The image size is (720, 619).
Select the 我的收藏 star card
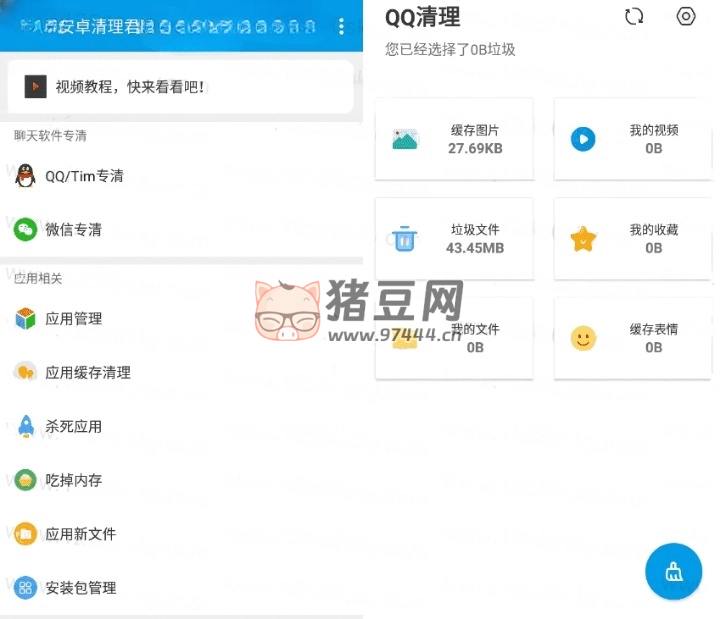(633, 238)
